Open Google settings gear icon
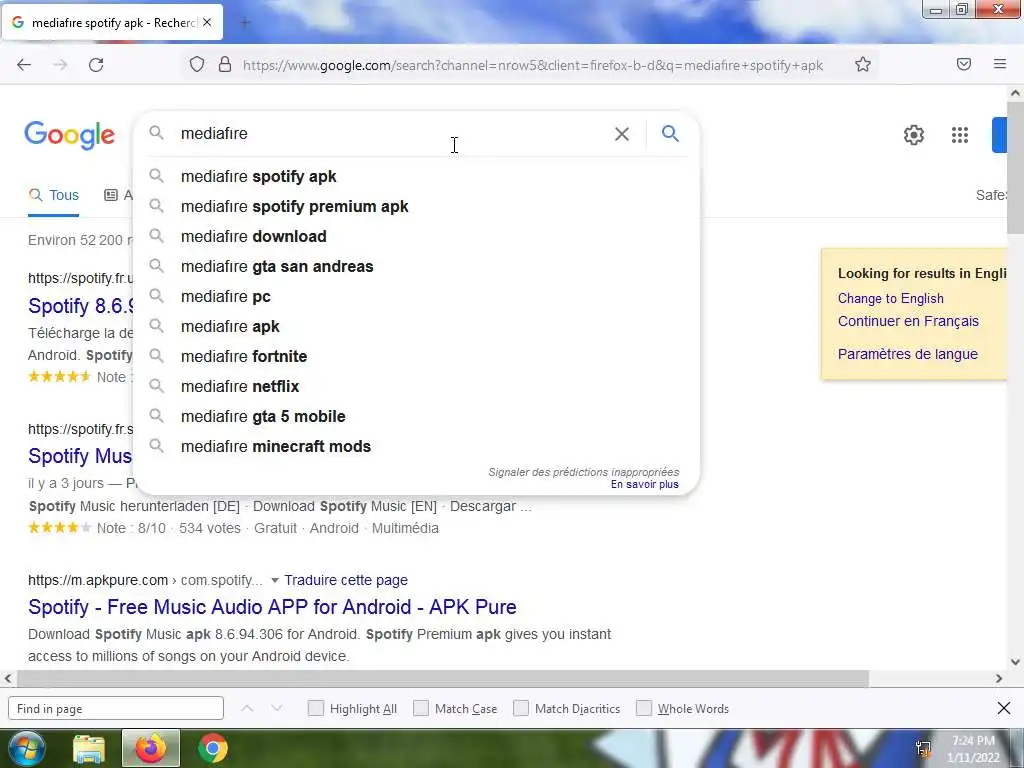Image resolution: width=1024 pixels, height=768 pixels. coord(914,135)
